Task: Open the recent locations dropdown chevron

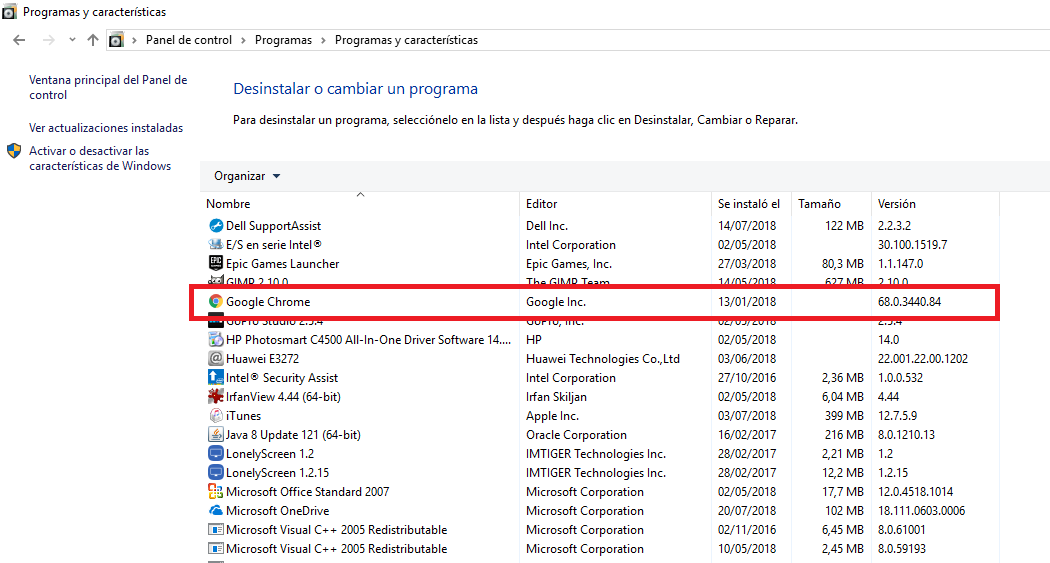Action: [x=72, y=40]
